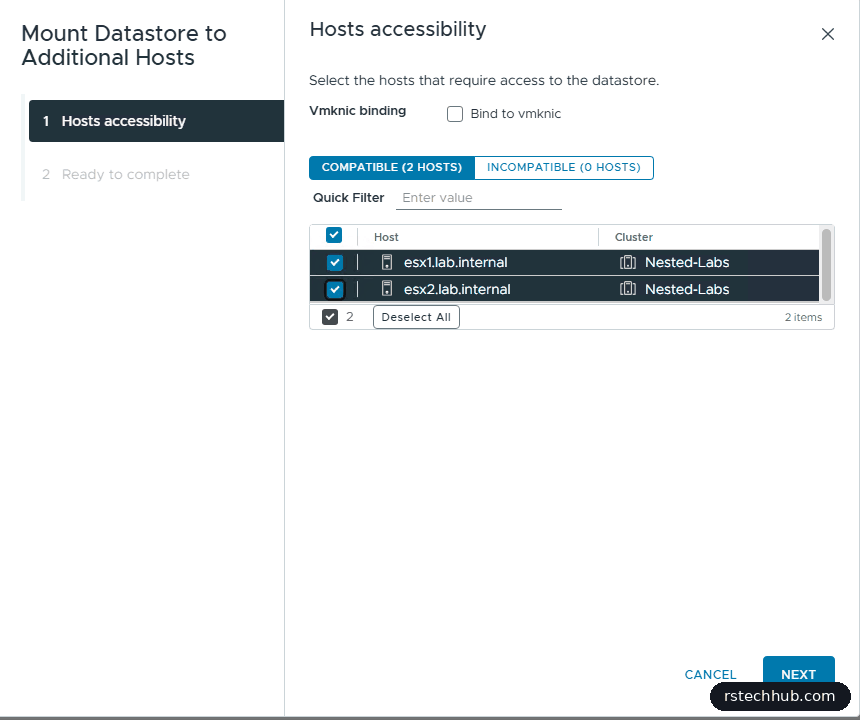Uncheck the esx1.lab.internal row checkbox
This screenshot has width=860, height=720.
click(335, 263)
